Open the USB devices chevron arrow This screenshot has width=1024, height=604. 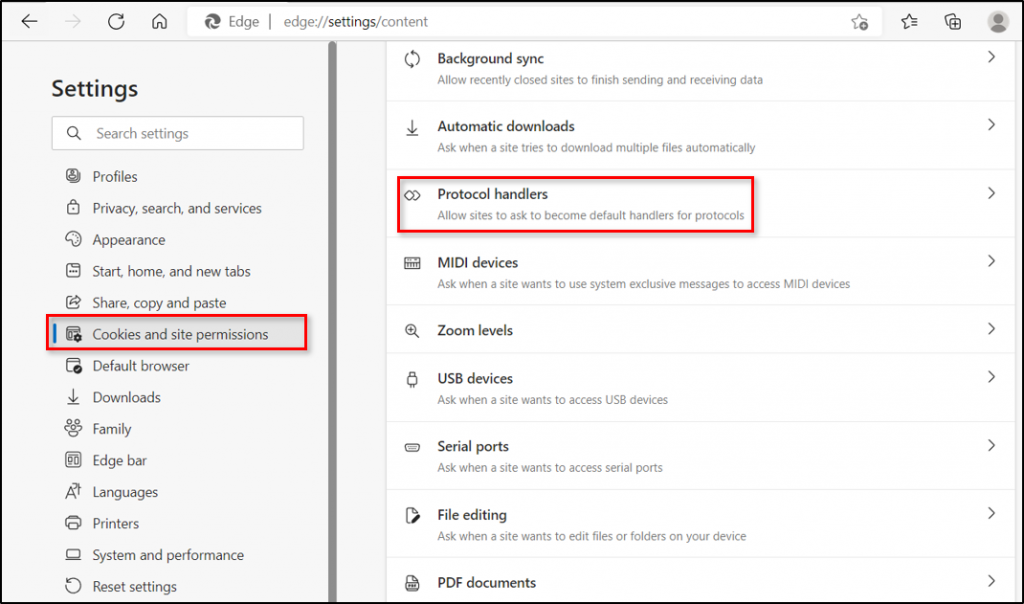click(991, 377)
